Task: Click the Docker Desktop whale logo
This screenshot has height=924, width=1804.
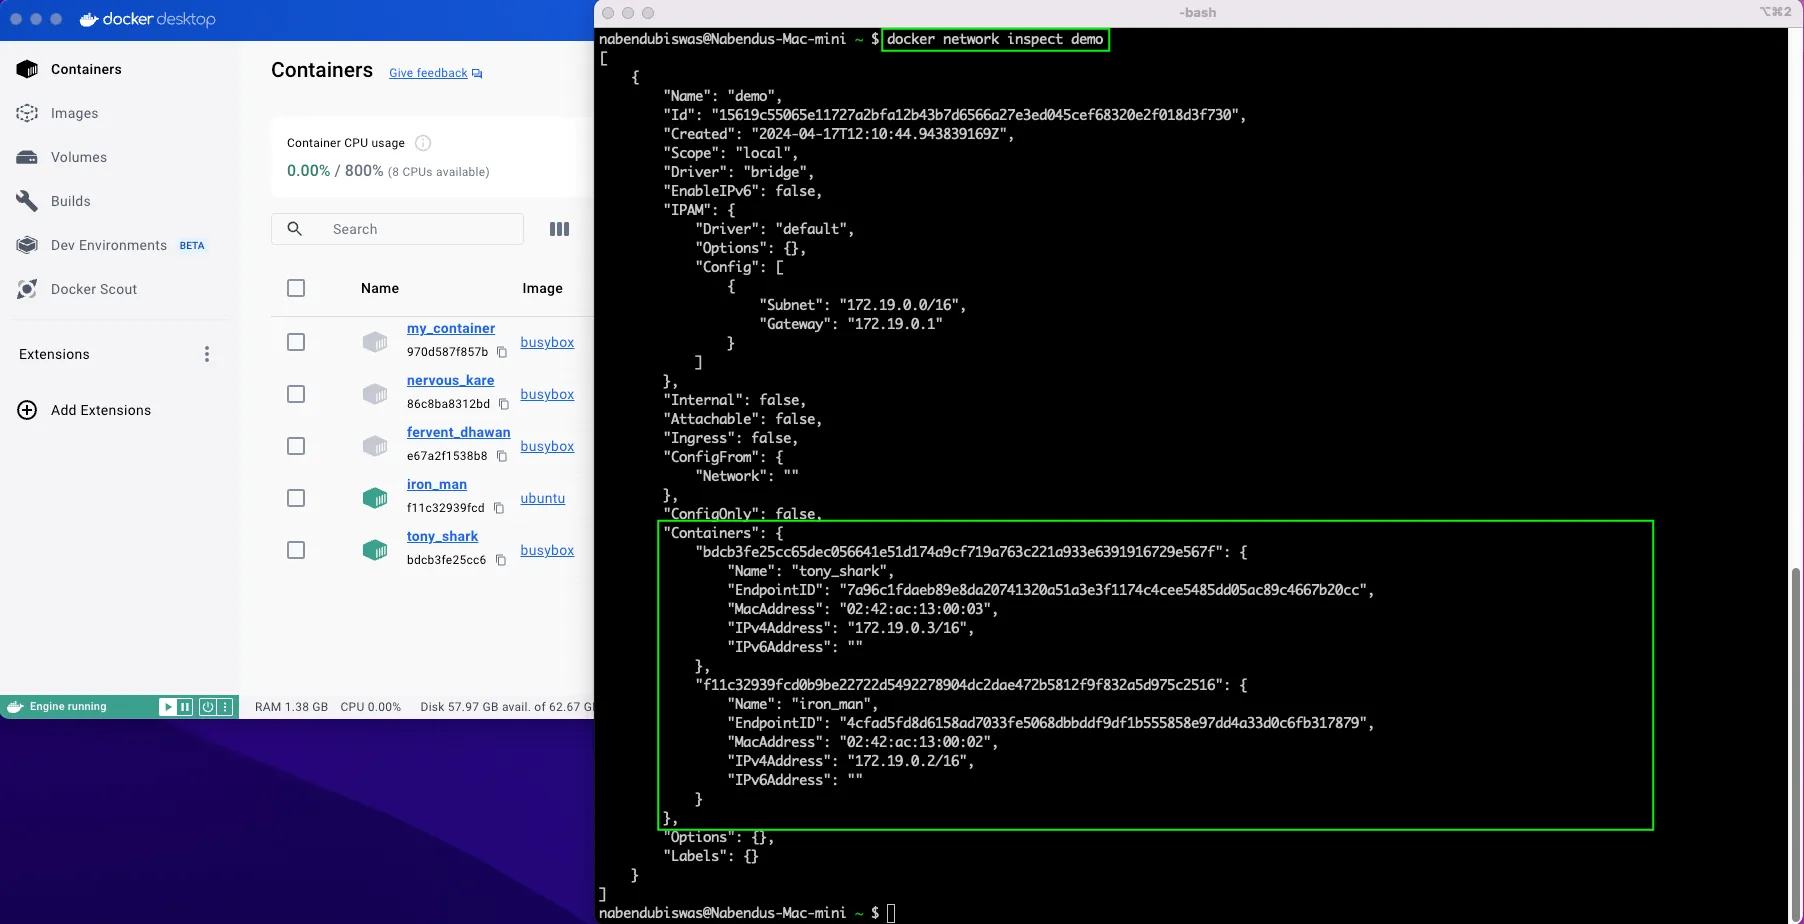Action: [x=88, y=19]
